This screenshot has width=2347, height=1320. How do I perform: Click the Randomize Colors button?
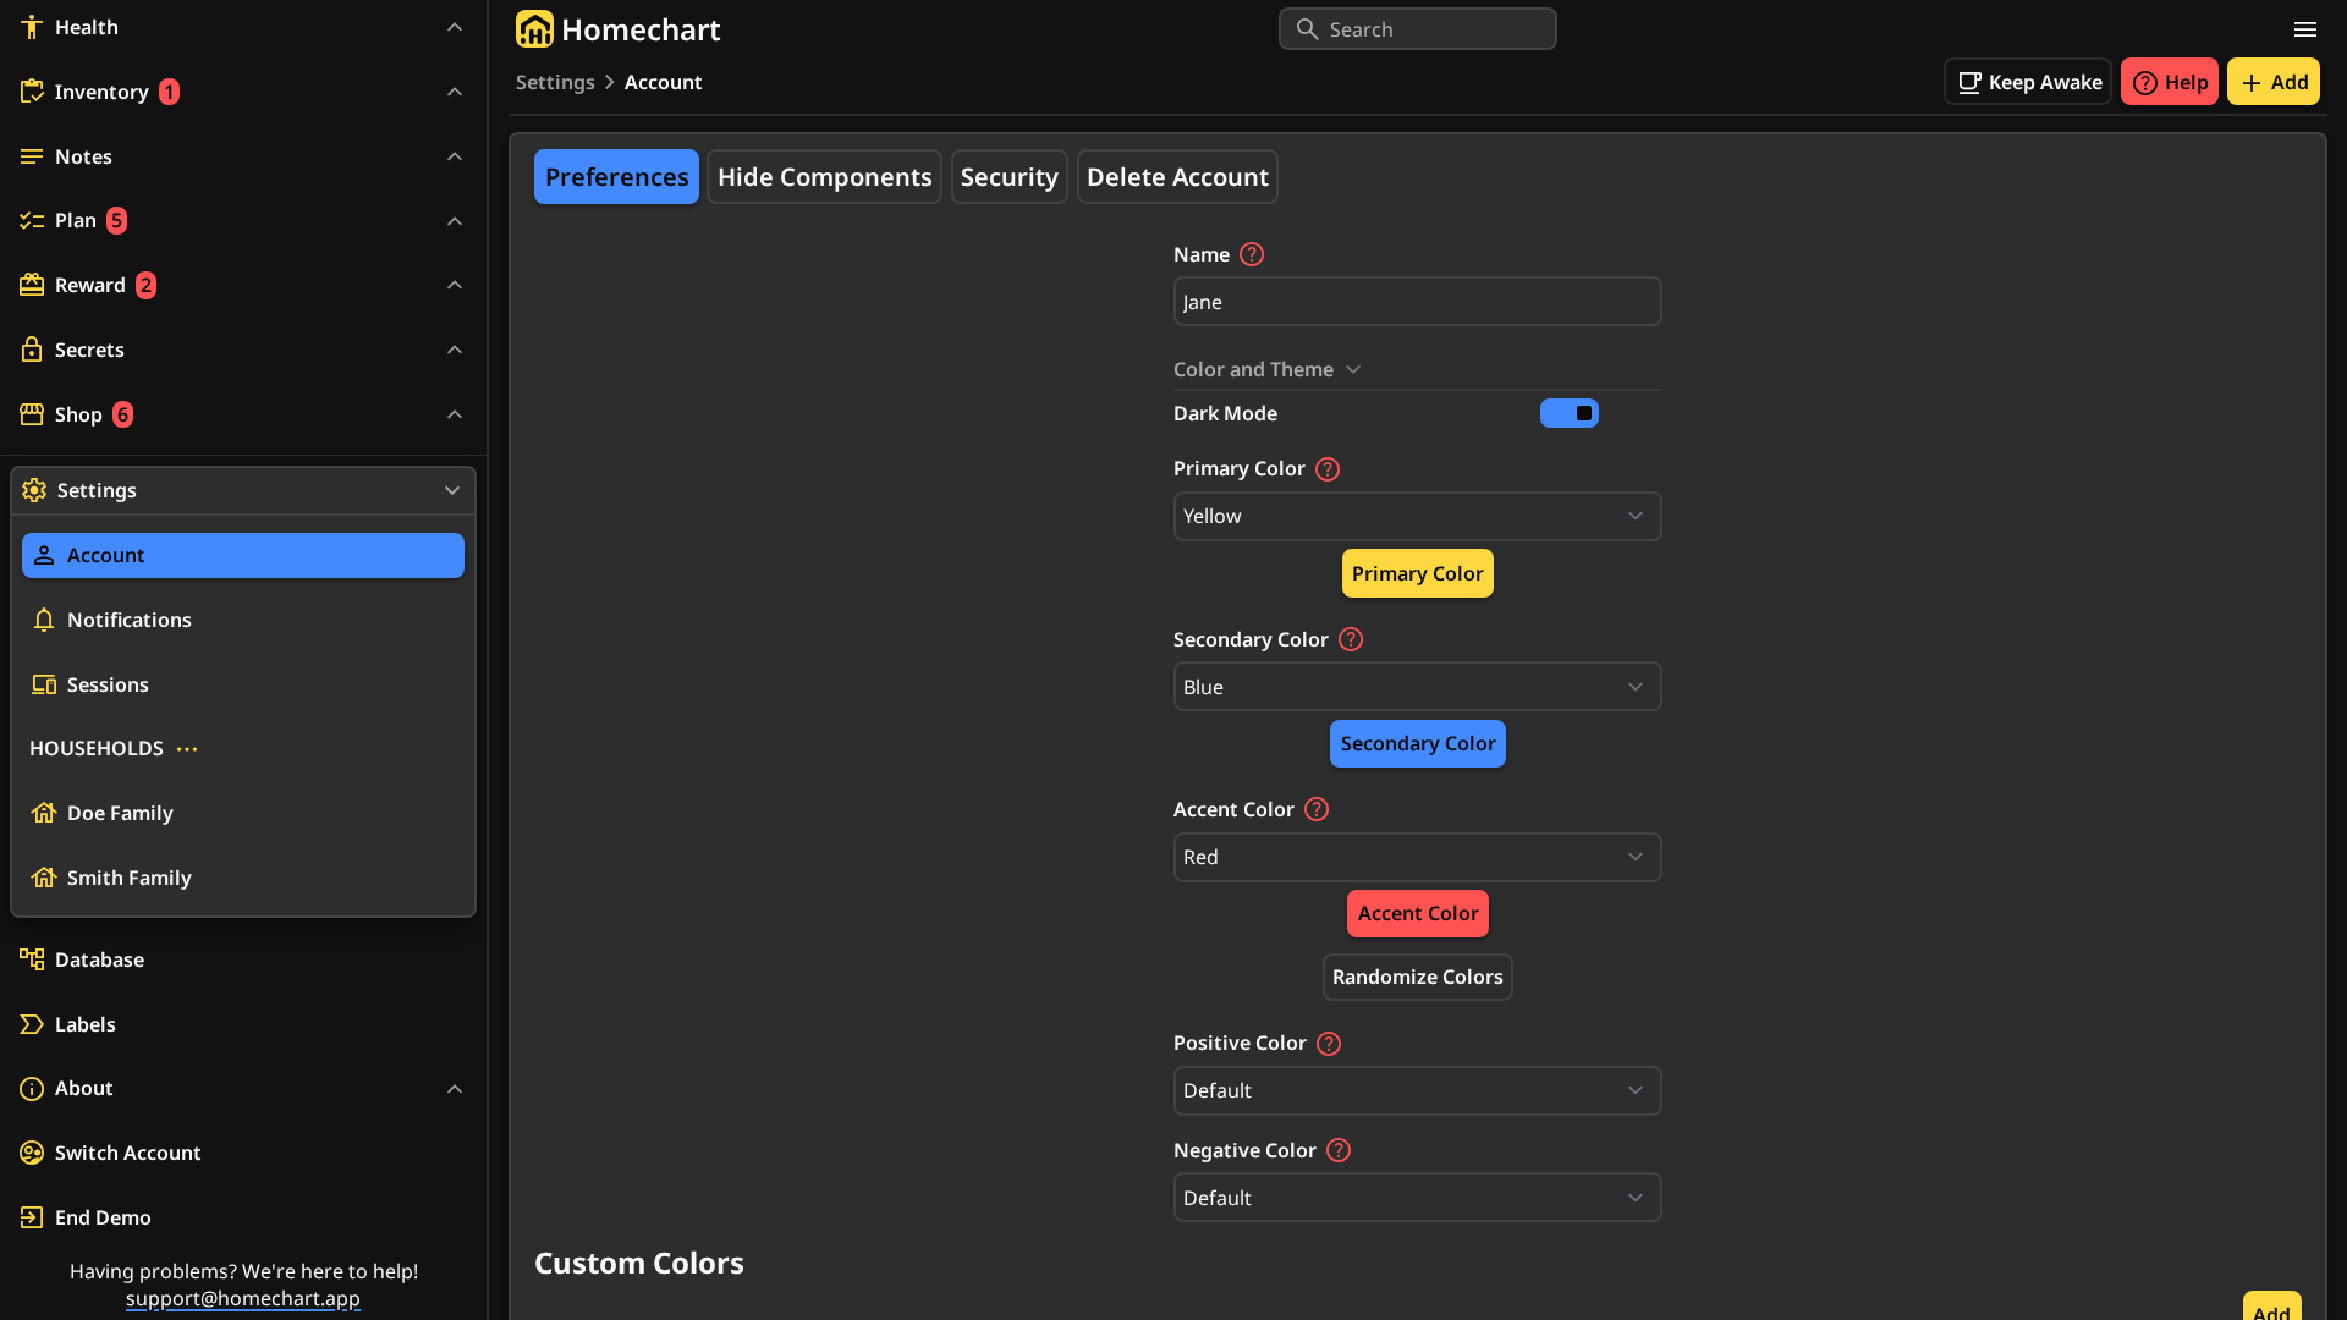point(1417,977)
